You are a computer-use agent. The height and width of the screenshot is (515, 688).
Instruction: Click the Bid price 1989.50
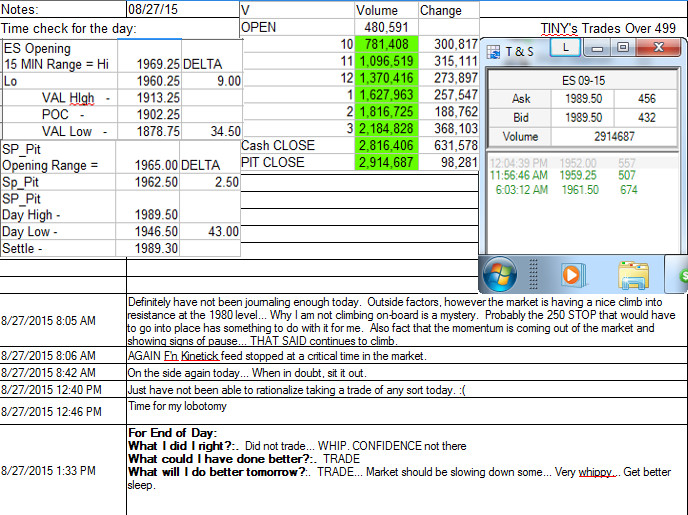pos(583,118)
